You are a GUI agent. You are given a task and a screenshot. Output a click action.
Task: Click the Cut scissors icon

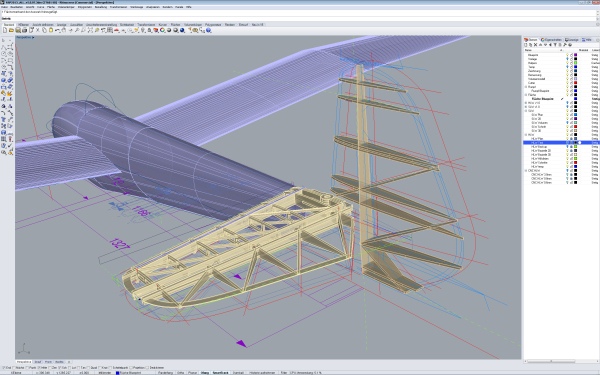coord(38,30)
